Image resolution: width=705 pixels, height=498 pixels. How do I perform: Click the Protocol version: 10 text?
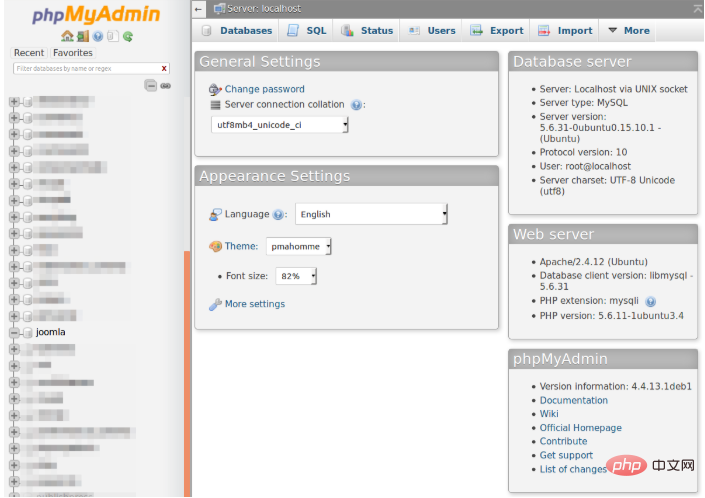pos(583,152)
